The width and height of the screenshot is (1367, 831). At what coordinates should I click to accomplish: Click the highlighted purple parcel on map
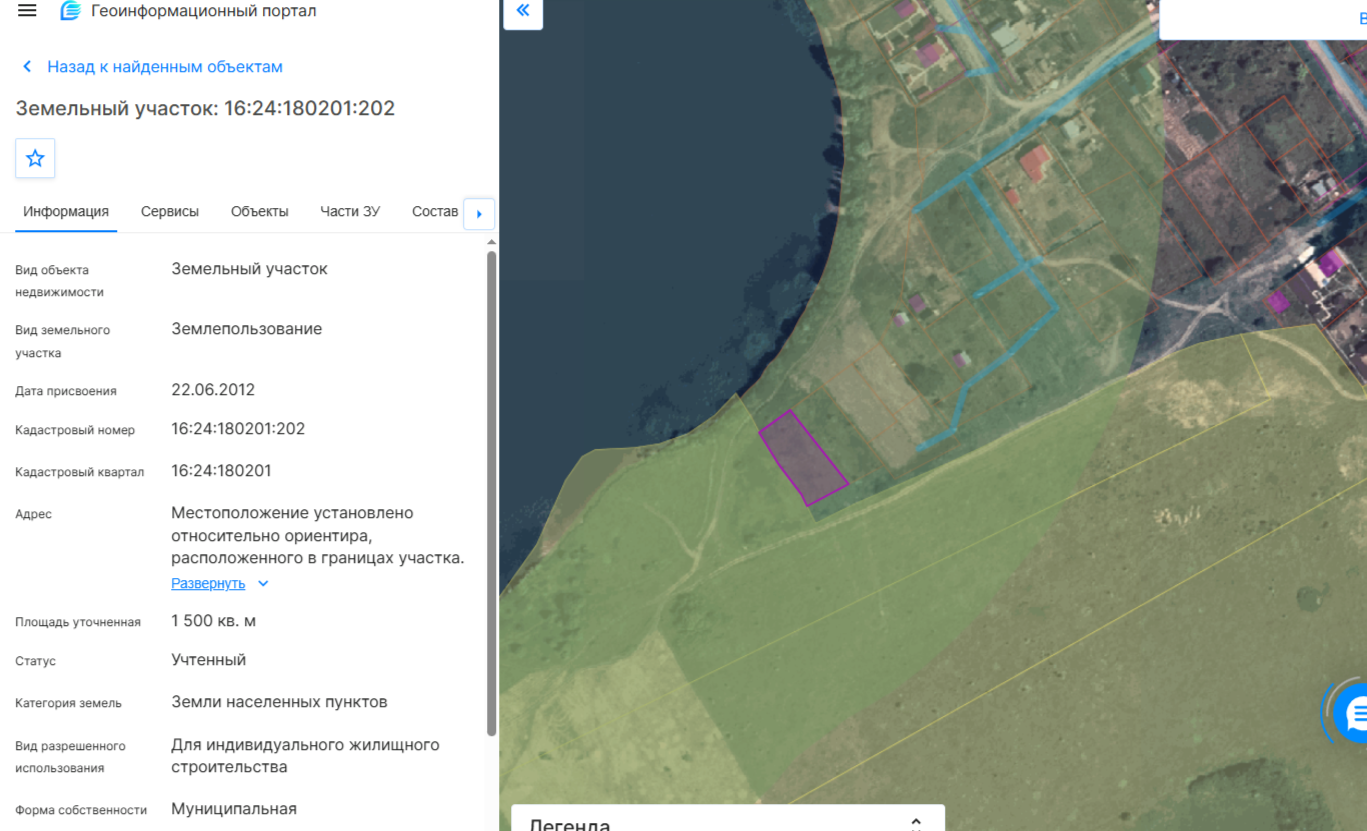[x=803, y=458]
